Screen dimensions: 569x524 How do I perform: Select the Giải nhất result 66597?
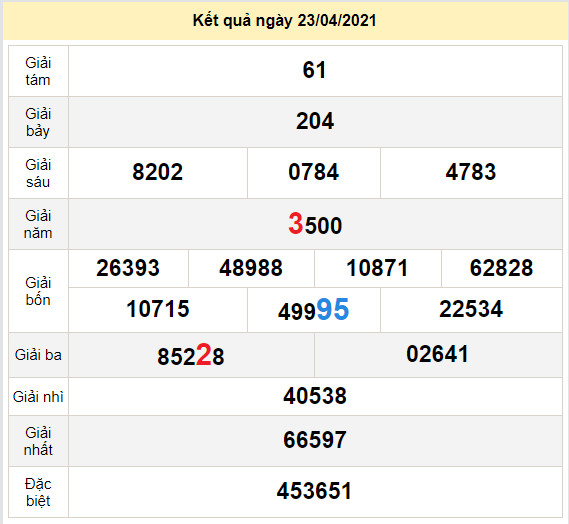coord(315,440)
